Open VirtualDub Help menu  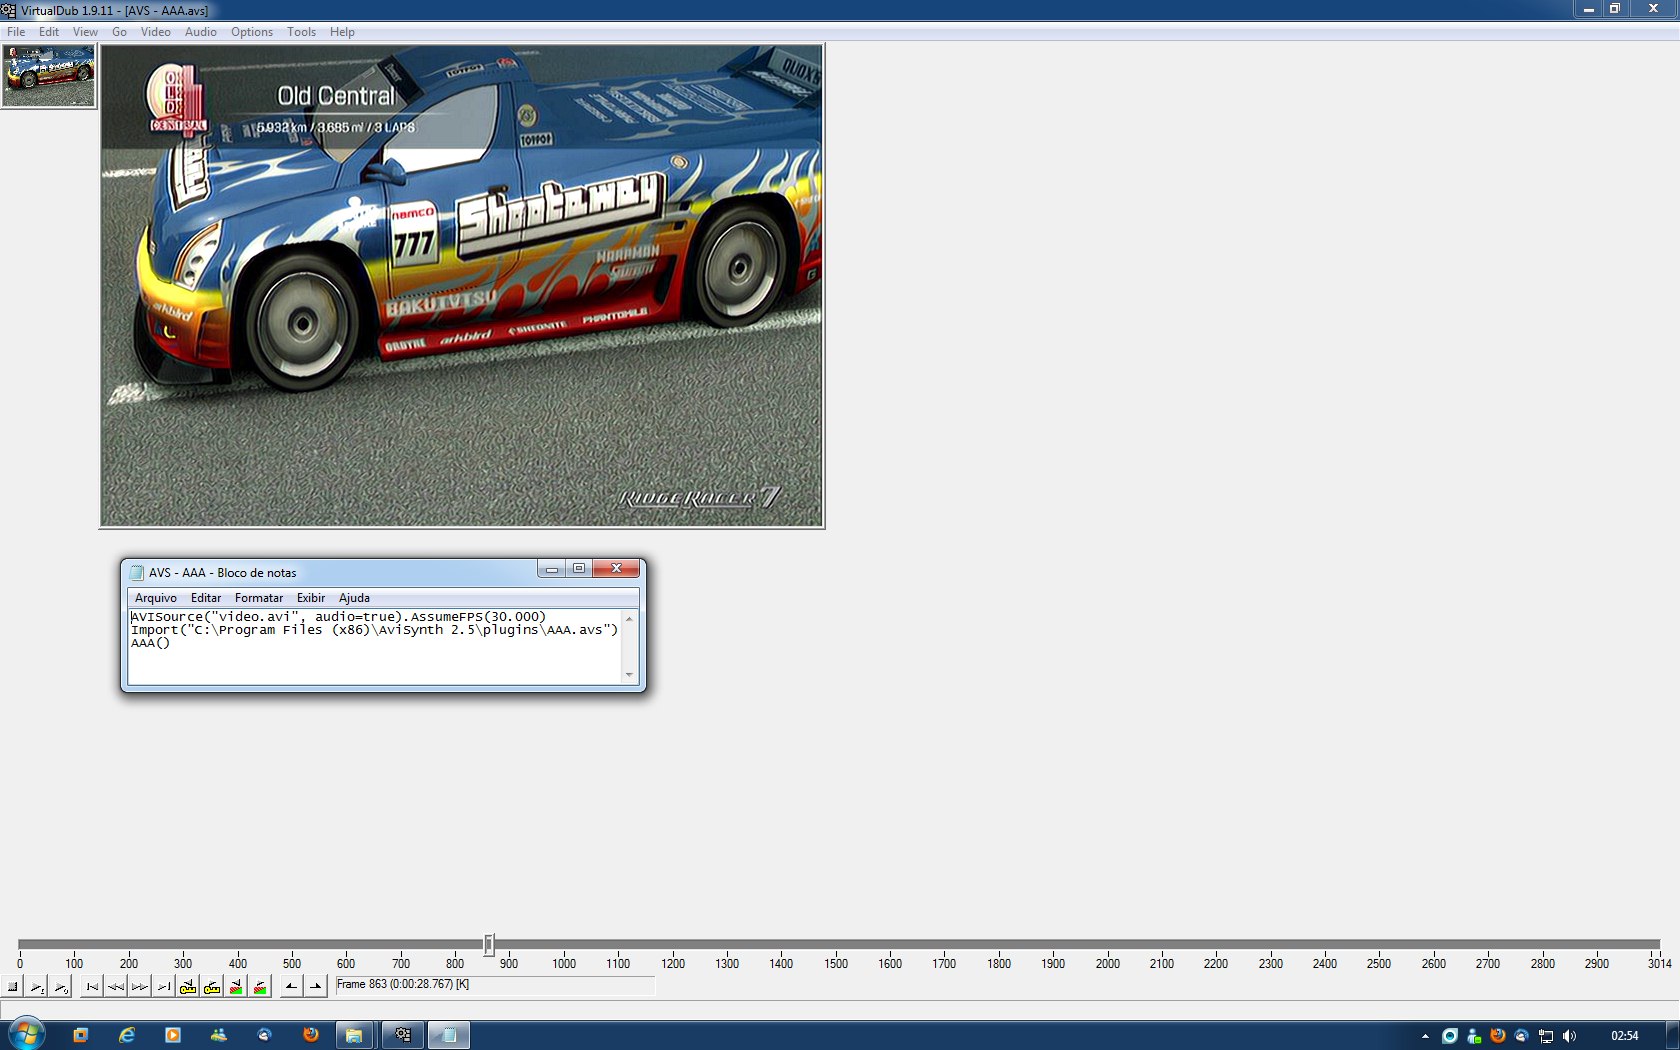pyautogui.click(x=342, y=32)
